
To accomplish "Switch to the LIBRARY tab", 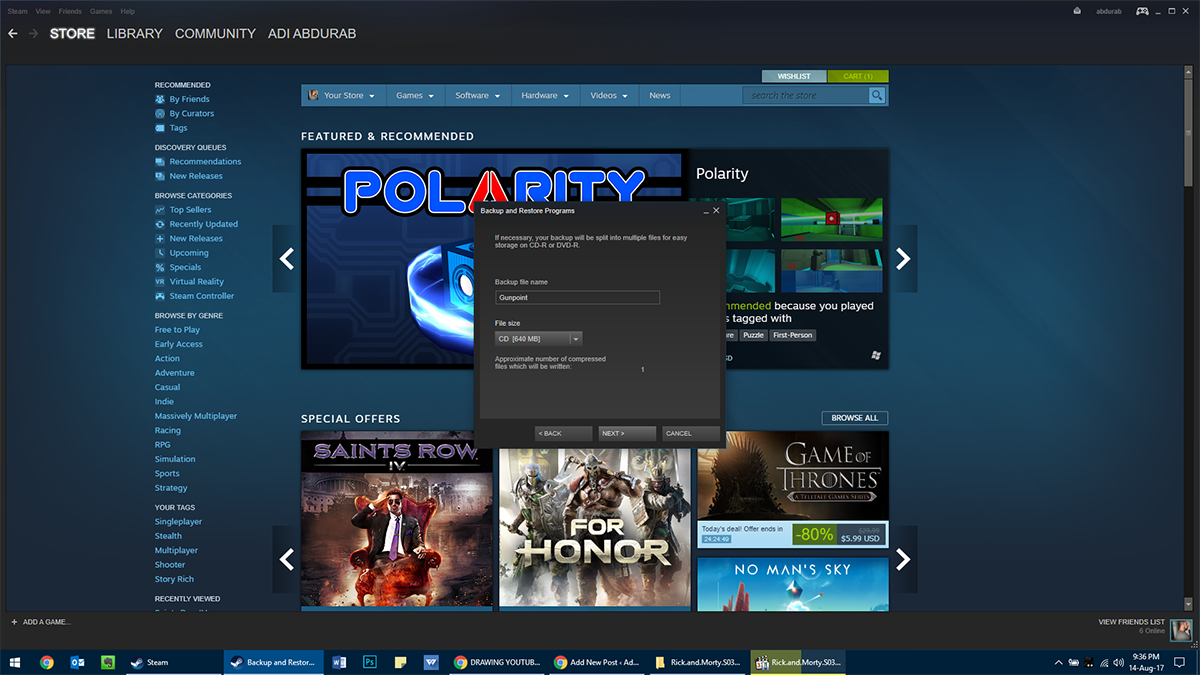I will tap(134, 33).
